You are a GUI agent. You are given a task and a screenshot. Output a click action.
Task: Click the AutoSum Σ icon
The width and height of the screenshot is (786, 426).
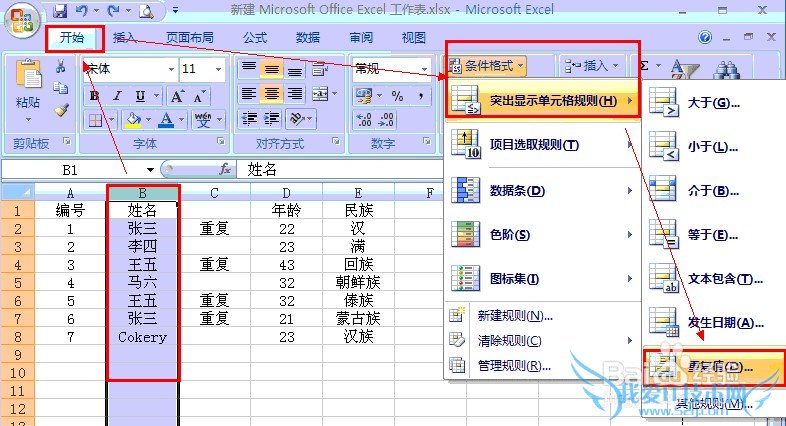[x=645, y=65]
